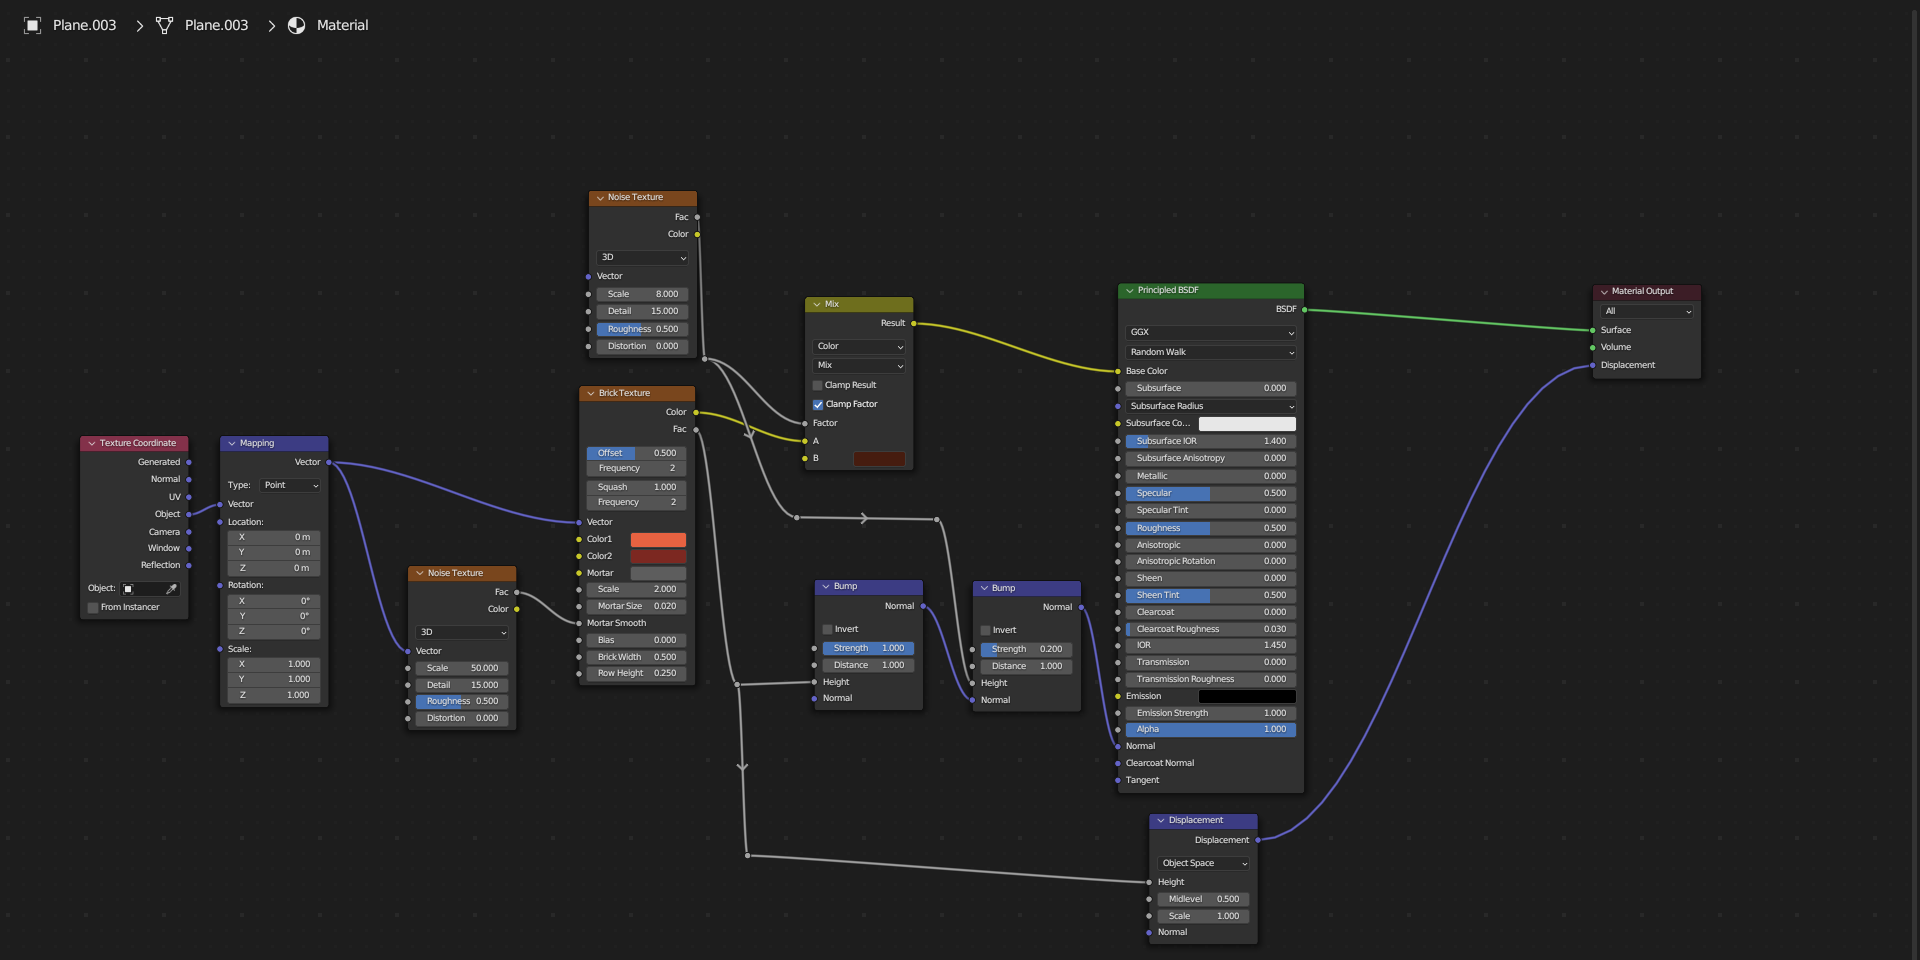Enable From Instancer checkbox
The height and width of the screenshot is (960, 1920).
pos(93,607)
